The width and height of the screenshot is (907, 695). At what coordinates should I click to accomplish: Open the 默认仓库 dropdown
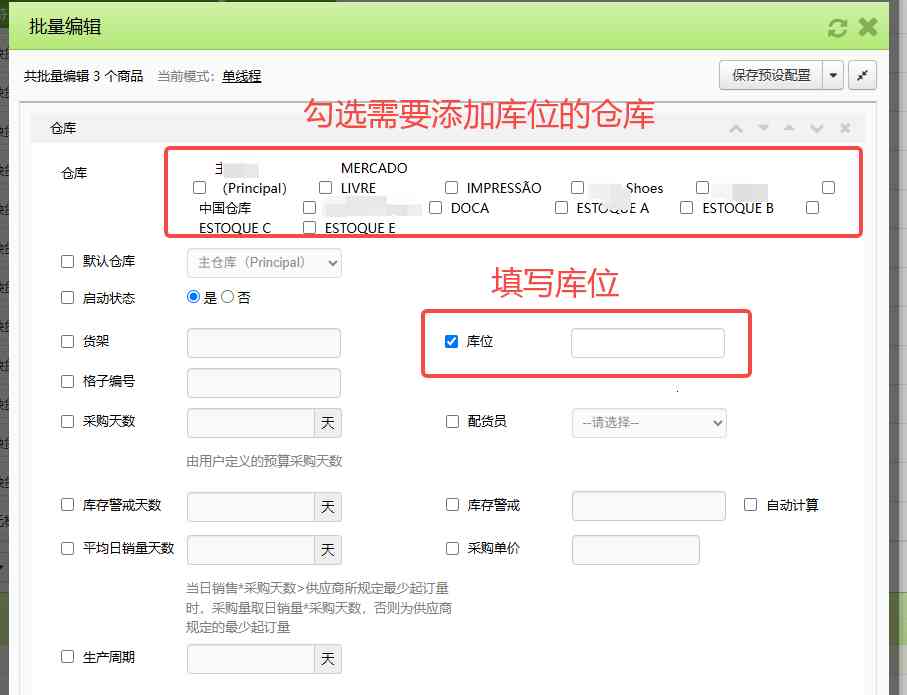point(263,261)
